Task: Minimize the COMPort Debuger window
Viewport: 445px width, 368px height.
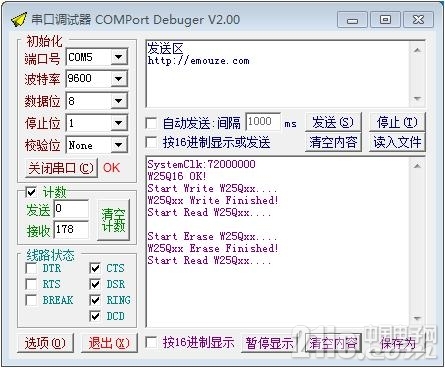Action: [352, 20]
